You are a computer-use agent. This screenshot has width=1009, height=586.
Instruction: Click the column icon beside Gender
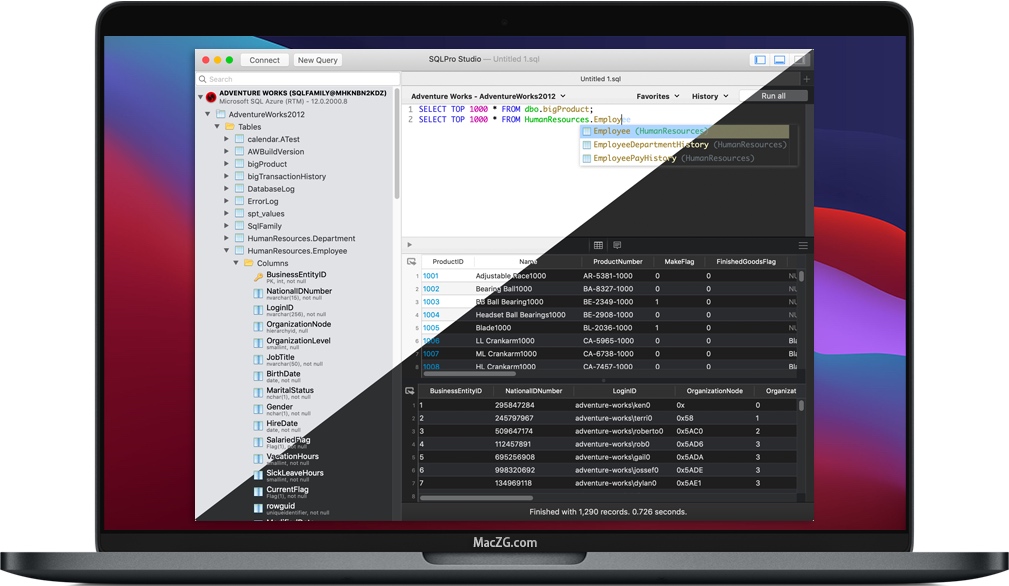pos(258,409)
